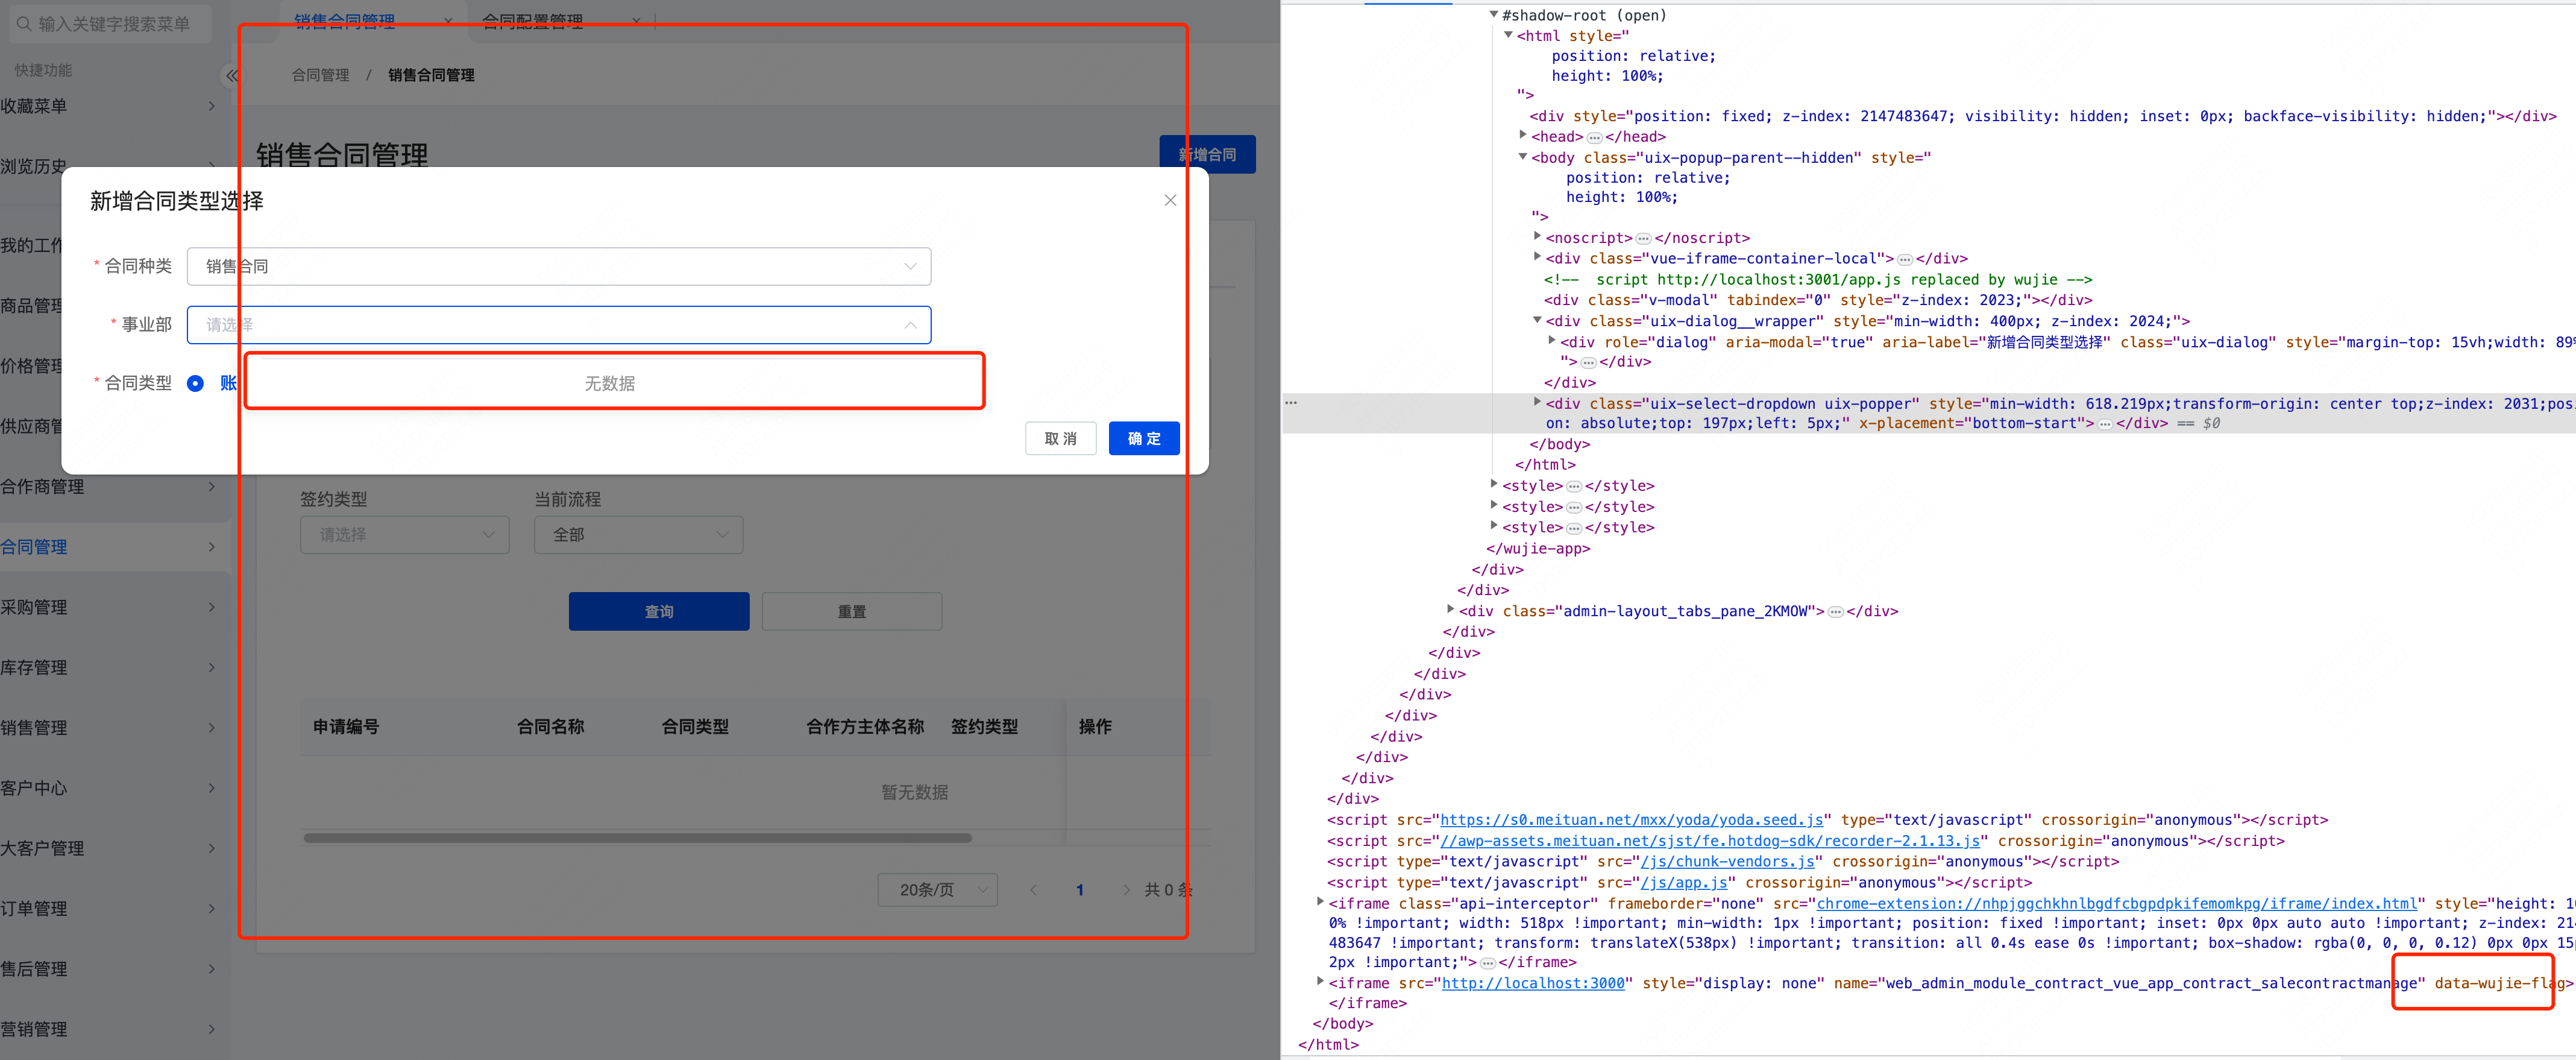Expand the noscript node in DevTools
The image size is (2576, 1060).
click(1537, 237)
